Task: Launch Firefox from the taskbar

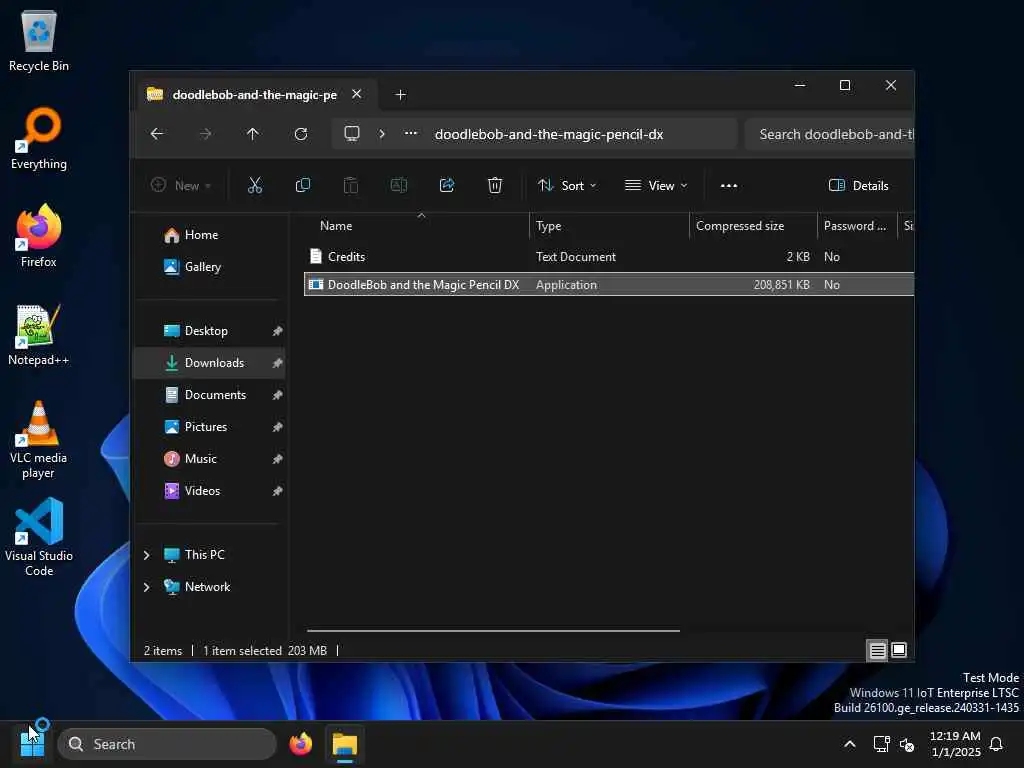Action: click(300, 744)
